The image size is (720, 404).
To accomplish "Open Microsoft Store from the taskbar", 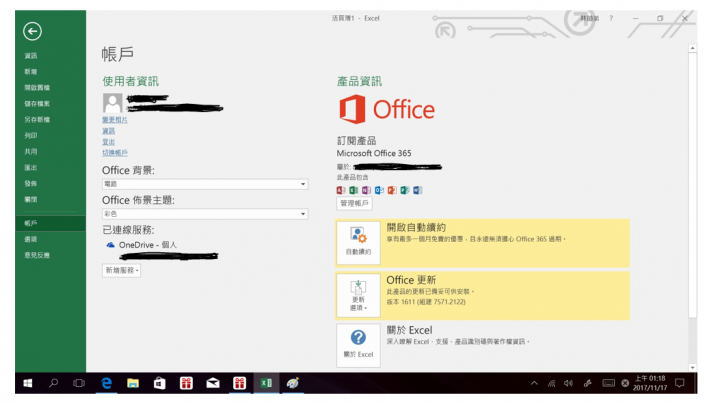I will (159, 383).
